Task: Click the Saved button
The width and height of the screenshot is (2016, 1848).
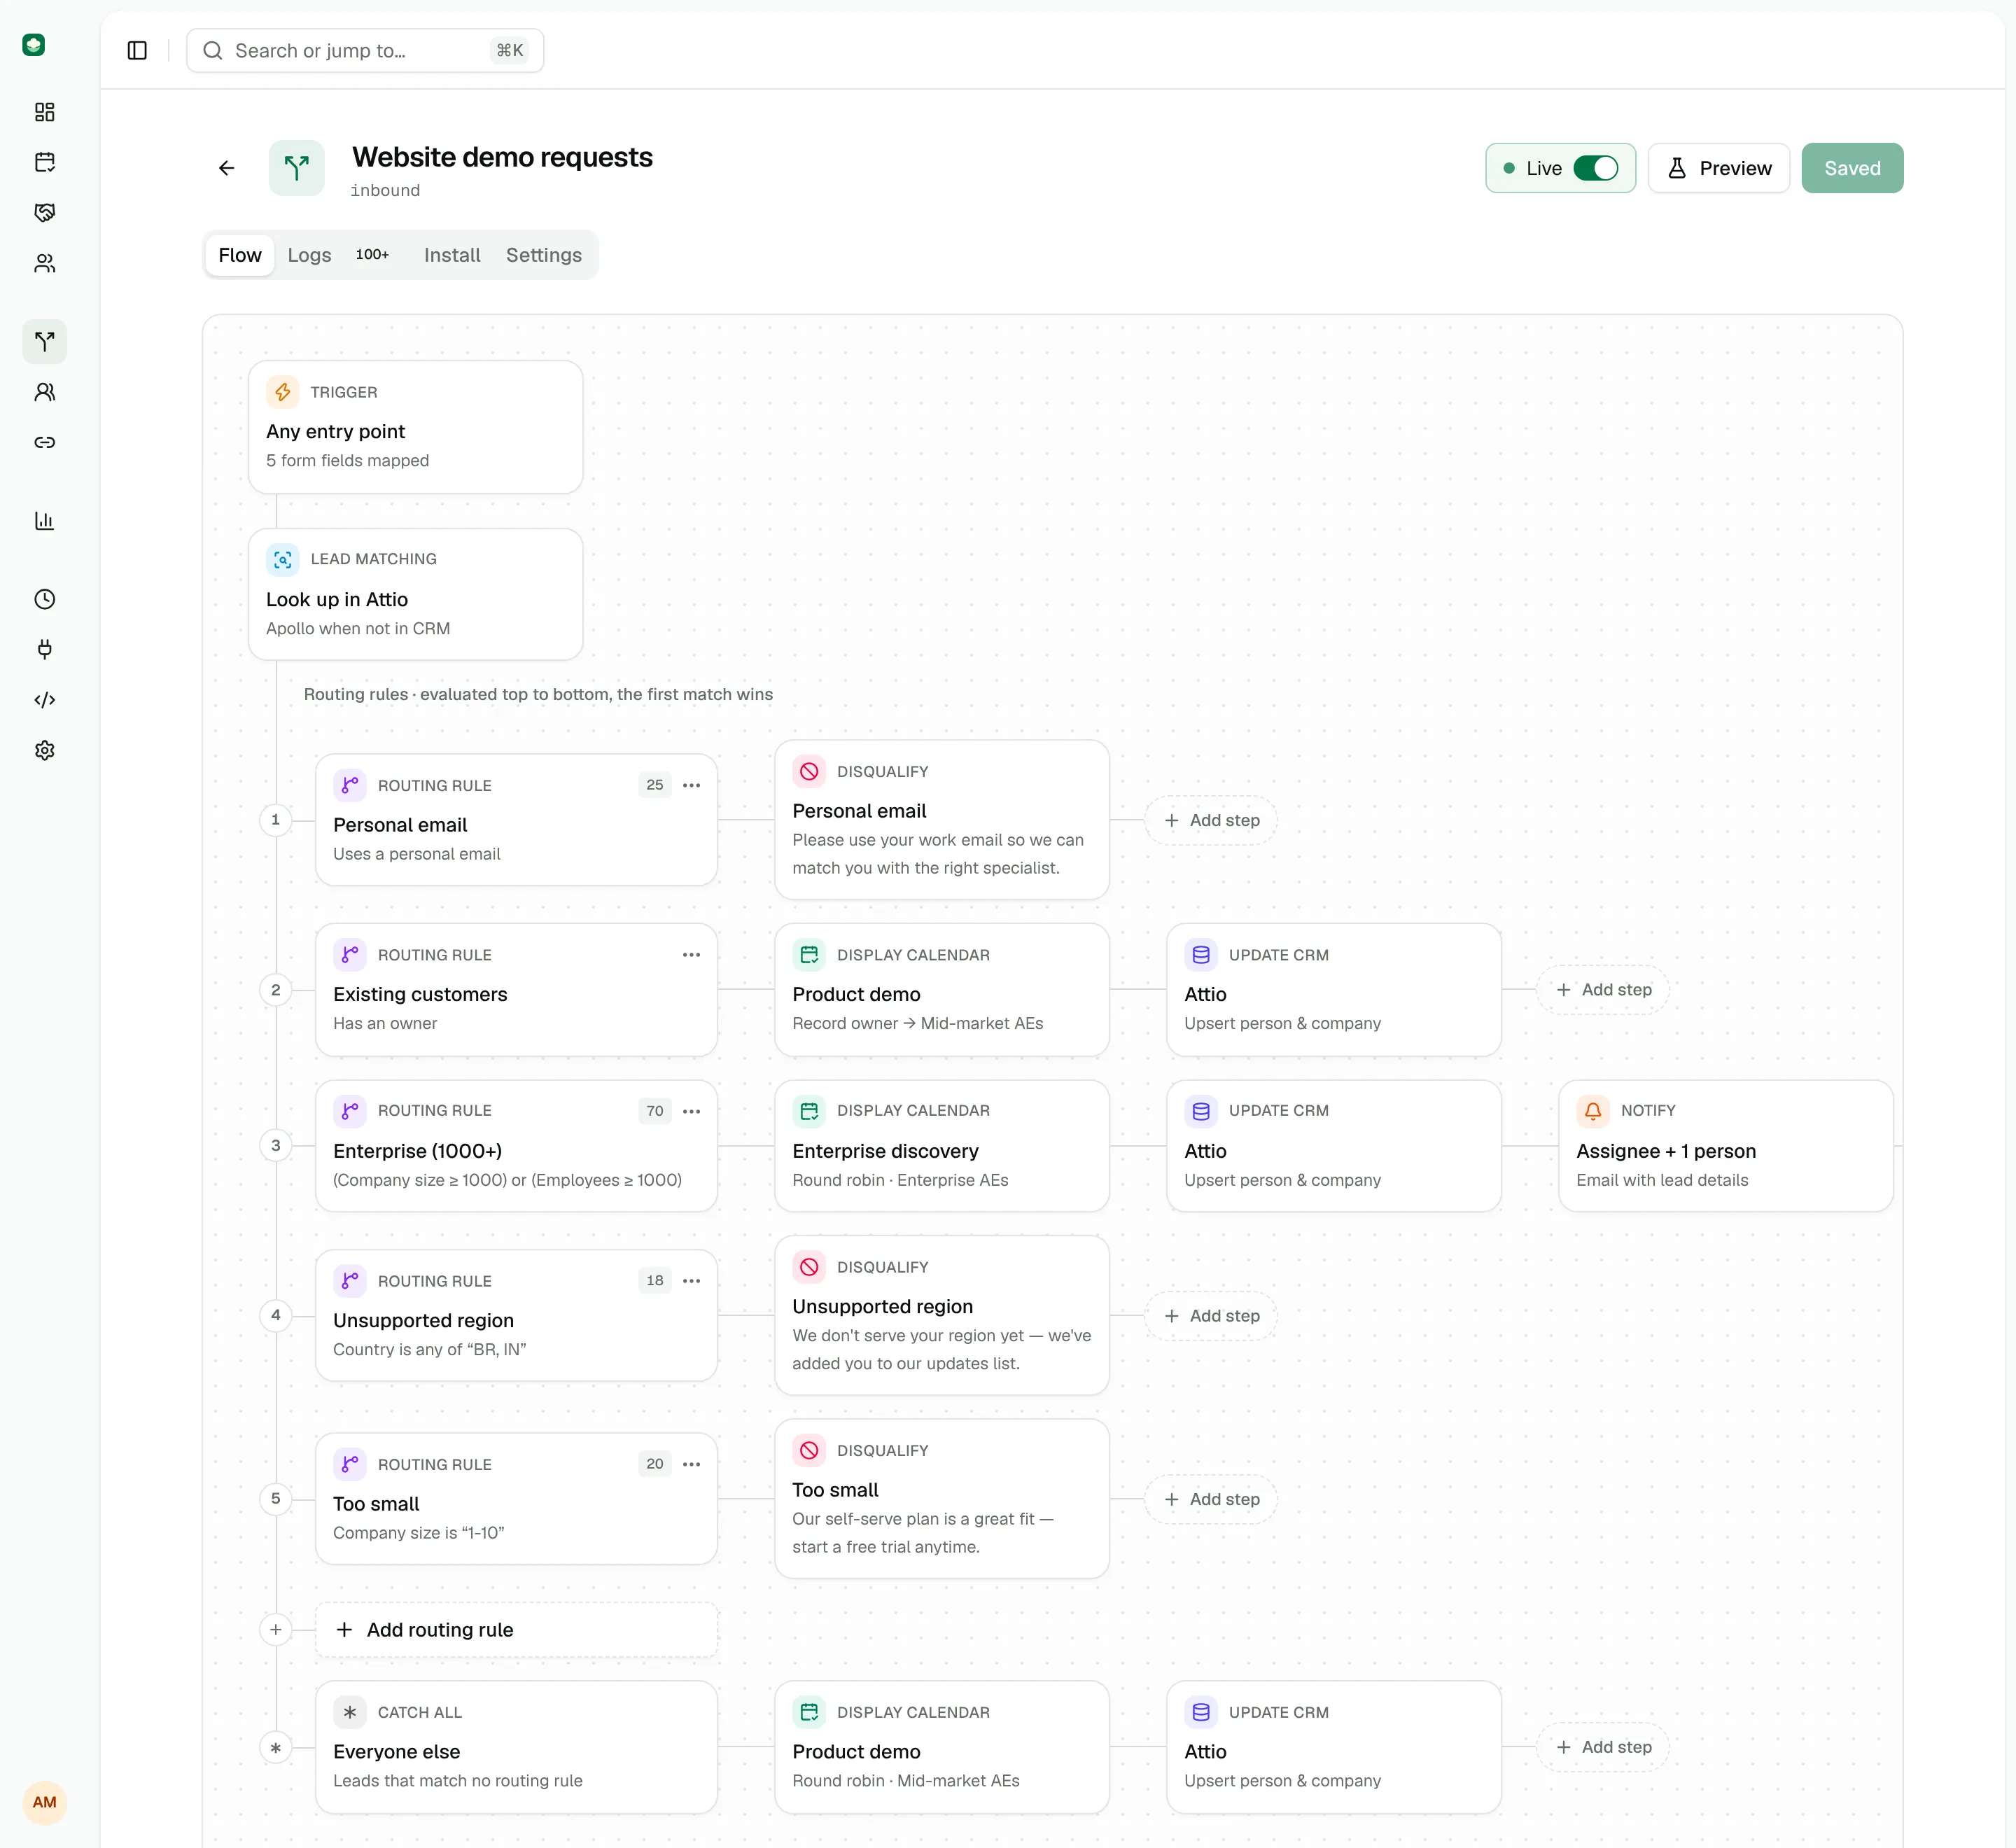Action: pos(1852,168)
